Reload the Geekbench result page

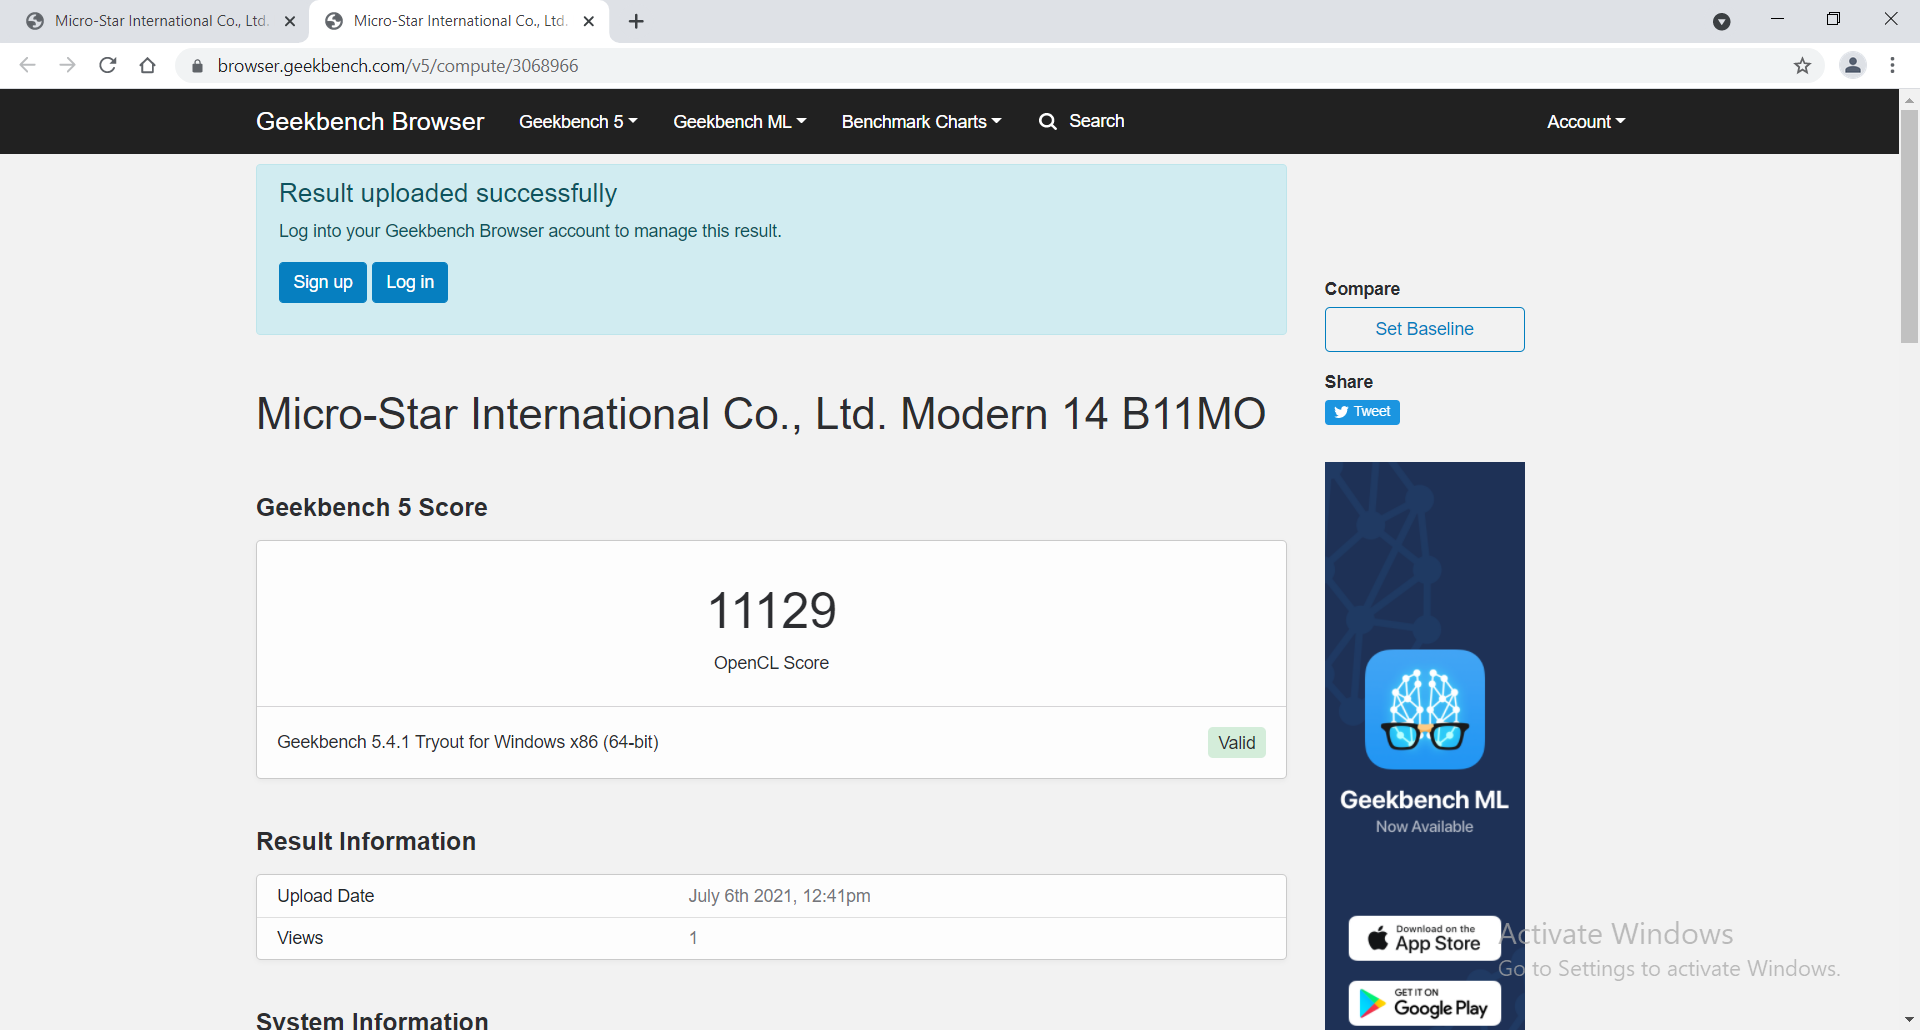coord(108,66)
